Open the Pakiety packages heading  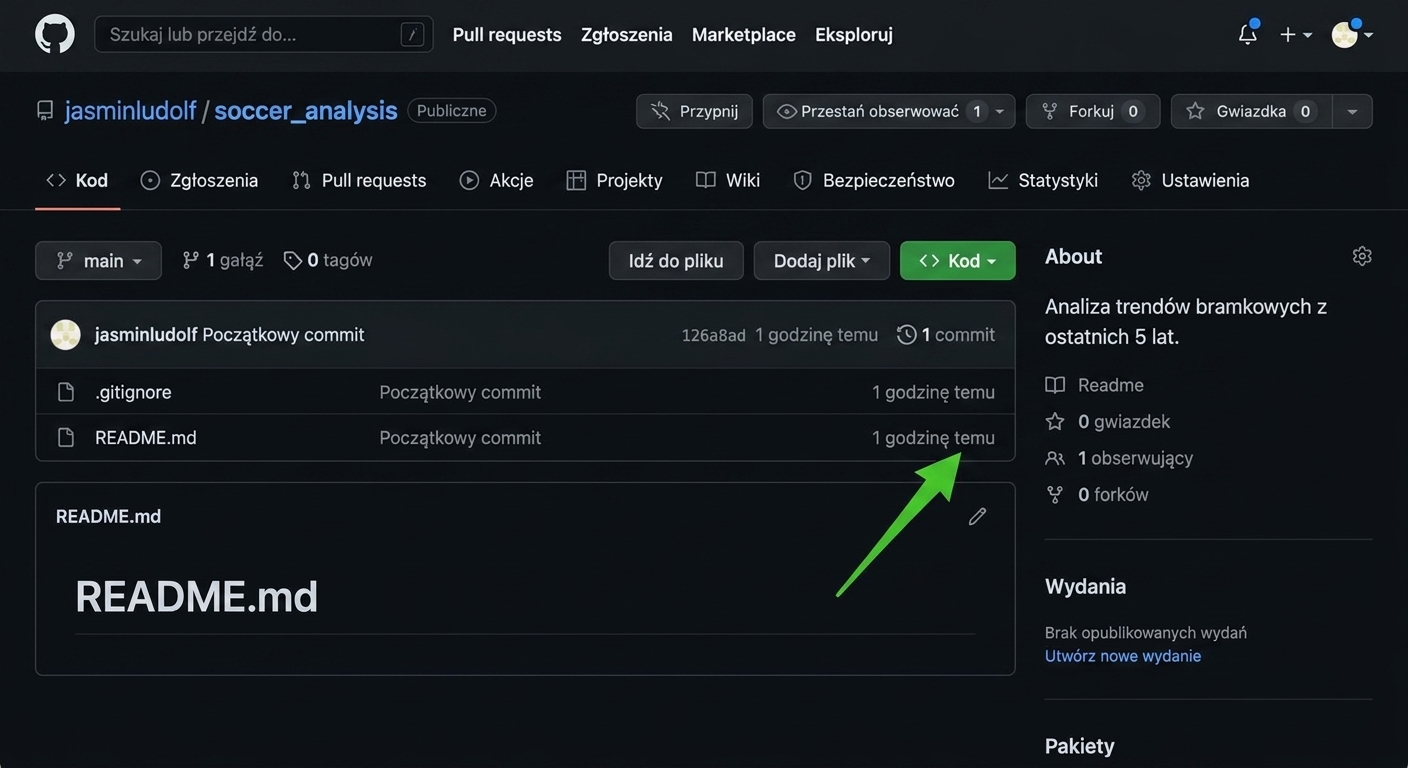[1079, 746]
